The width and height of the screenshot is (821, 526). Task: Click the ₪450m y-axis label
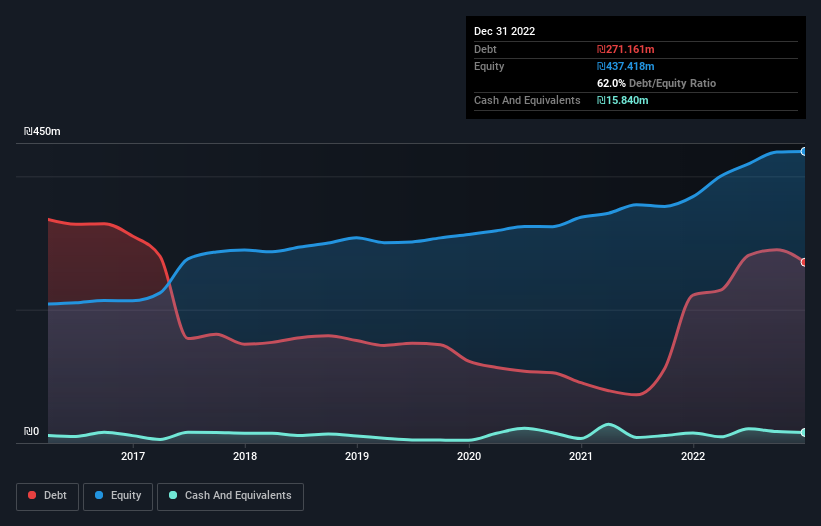pos(42,131)
